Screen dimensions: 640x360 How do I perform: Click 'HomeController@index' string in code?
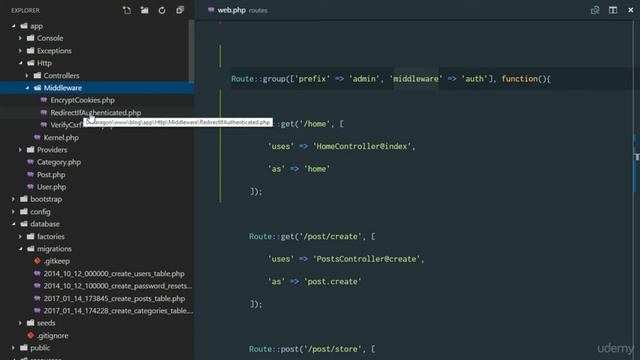[x=362, y=146]
